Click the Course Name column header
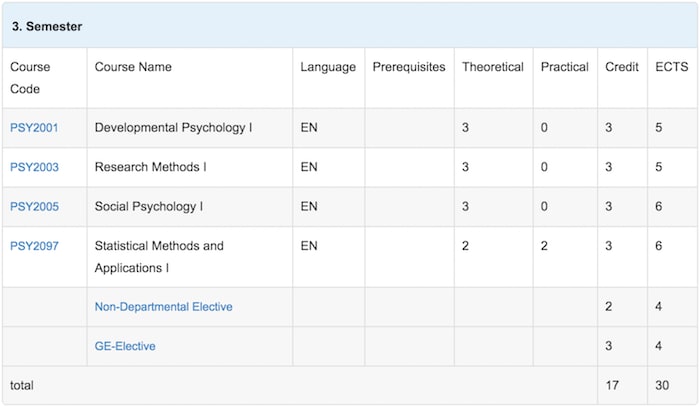This screenshot has width=700, height=406. (133, 67)
